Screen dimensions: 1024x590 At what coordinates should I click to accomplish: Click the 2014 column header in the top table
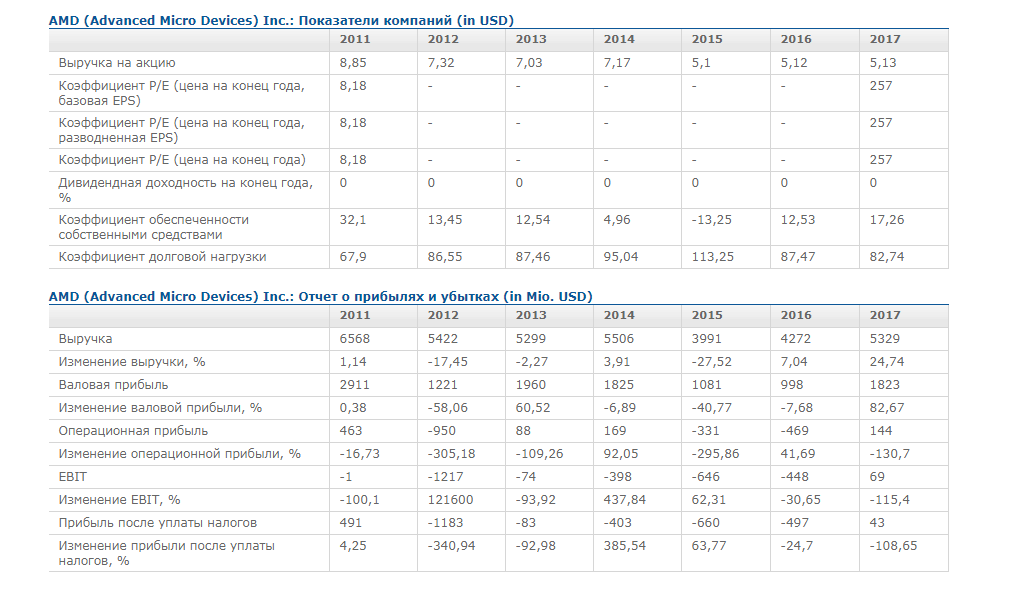click(x=618, y=39)
